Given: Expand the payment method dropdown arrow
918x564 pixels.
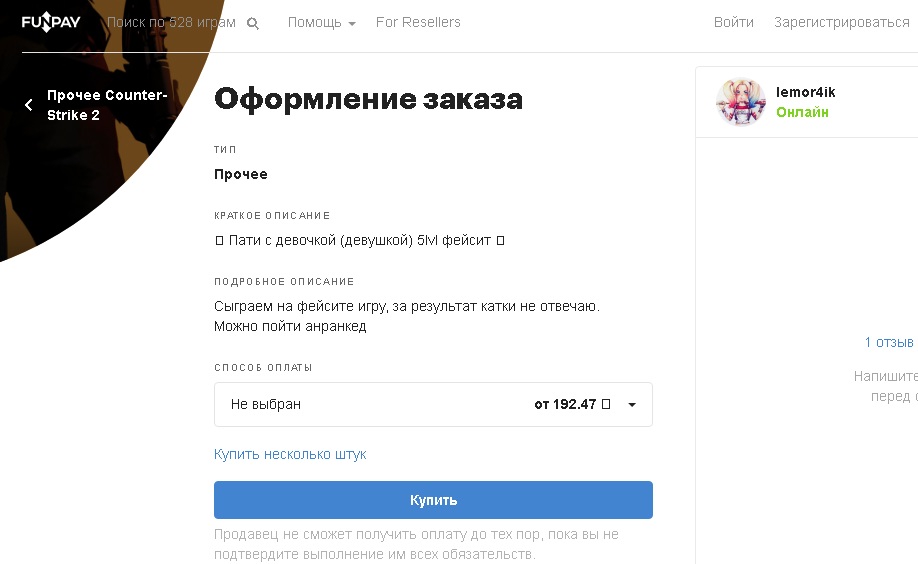Looking at the screenshot, I should pyautogui.click(x=632, y=405).
